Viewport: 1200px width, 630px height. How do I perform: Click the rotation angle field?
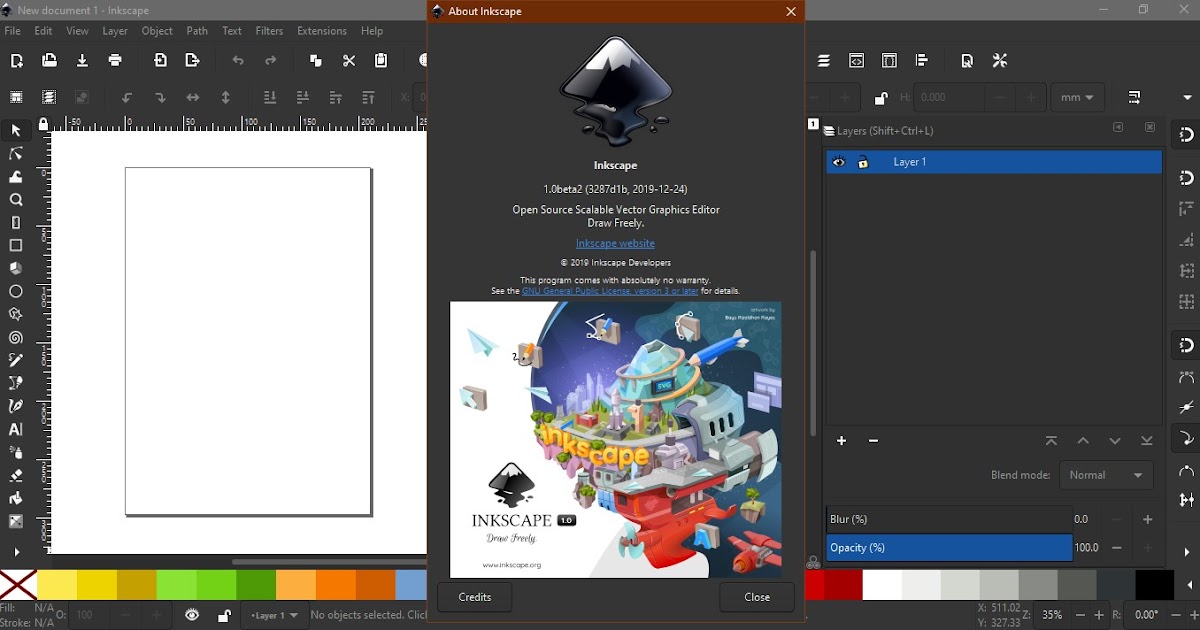(1147, 616)
